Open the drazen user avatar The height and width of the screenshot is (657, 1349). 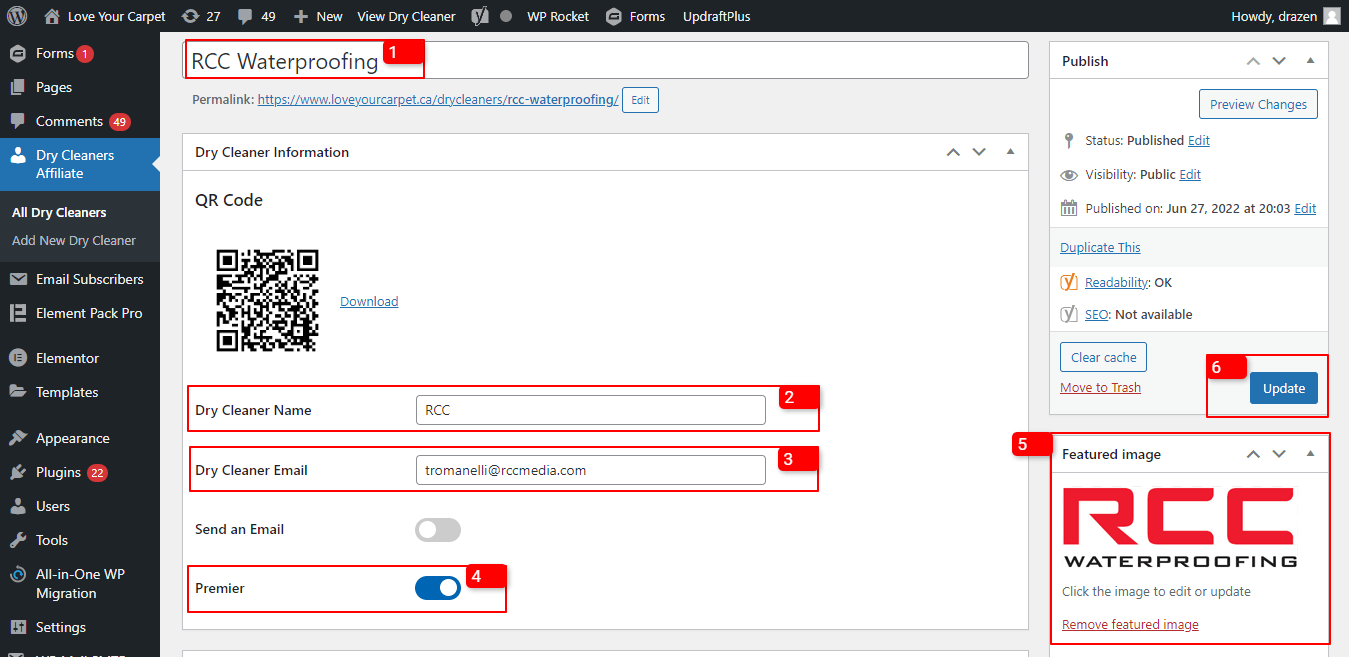1331,16
